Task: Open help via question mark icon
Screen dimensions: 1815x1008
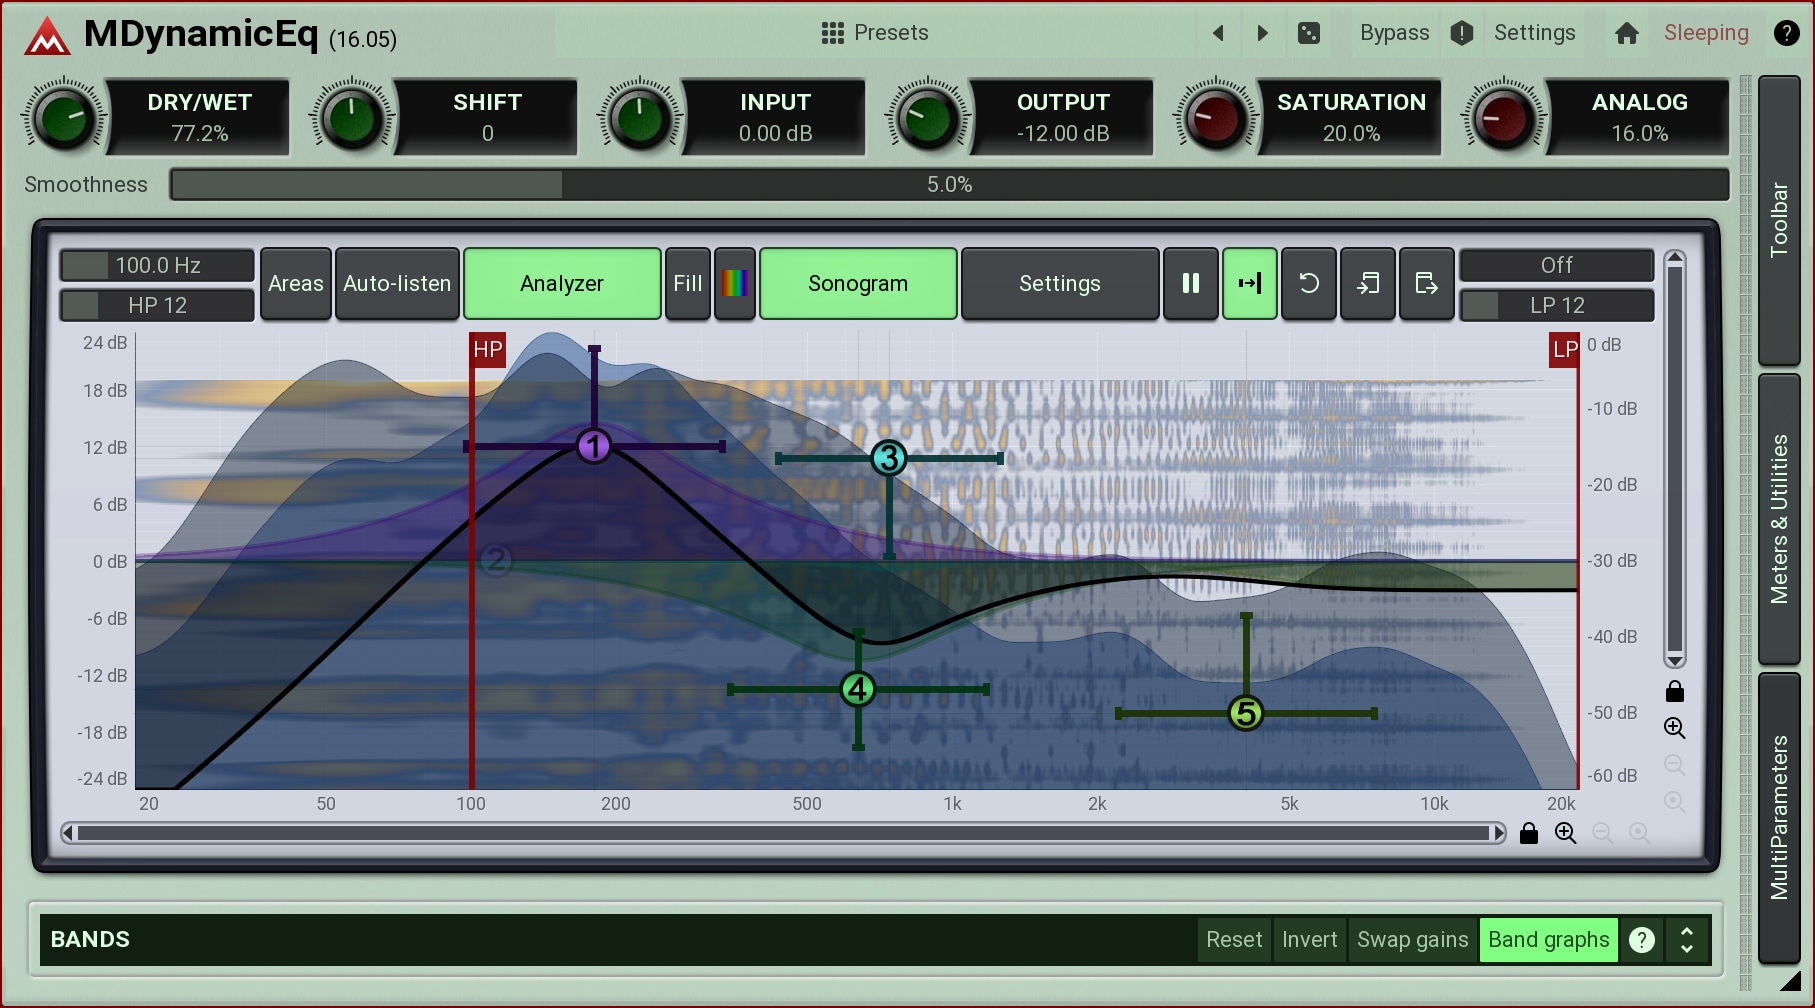Action: point(1786,33)
